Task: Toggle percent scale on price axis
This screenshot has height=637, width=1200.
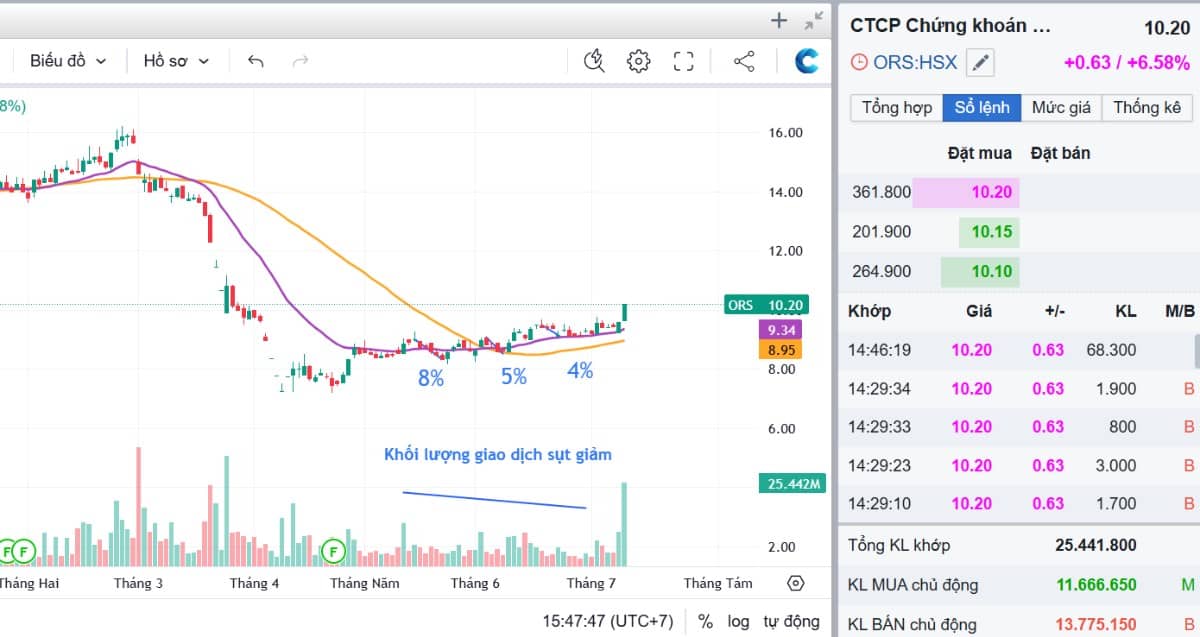Action: (705, 621)
